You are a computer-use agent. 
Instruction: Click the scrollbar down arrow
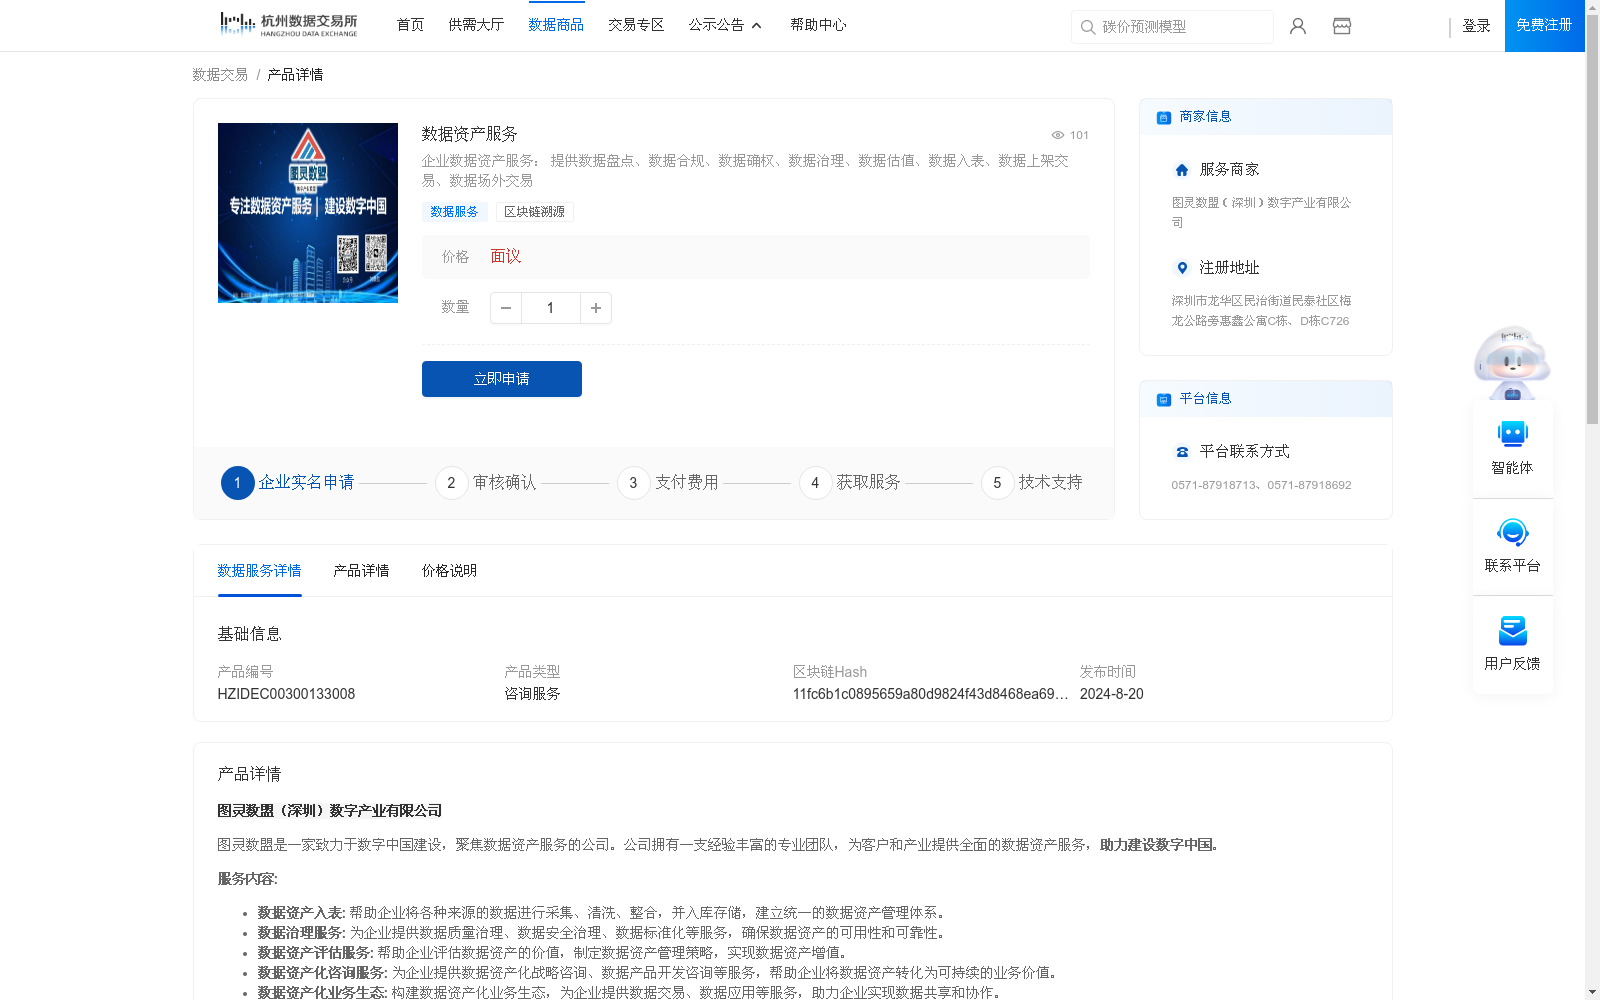click(x=1592, y=992)
